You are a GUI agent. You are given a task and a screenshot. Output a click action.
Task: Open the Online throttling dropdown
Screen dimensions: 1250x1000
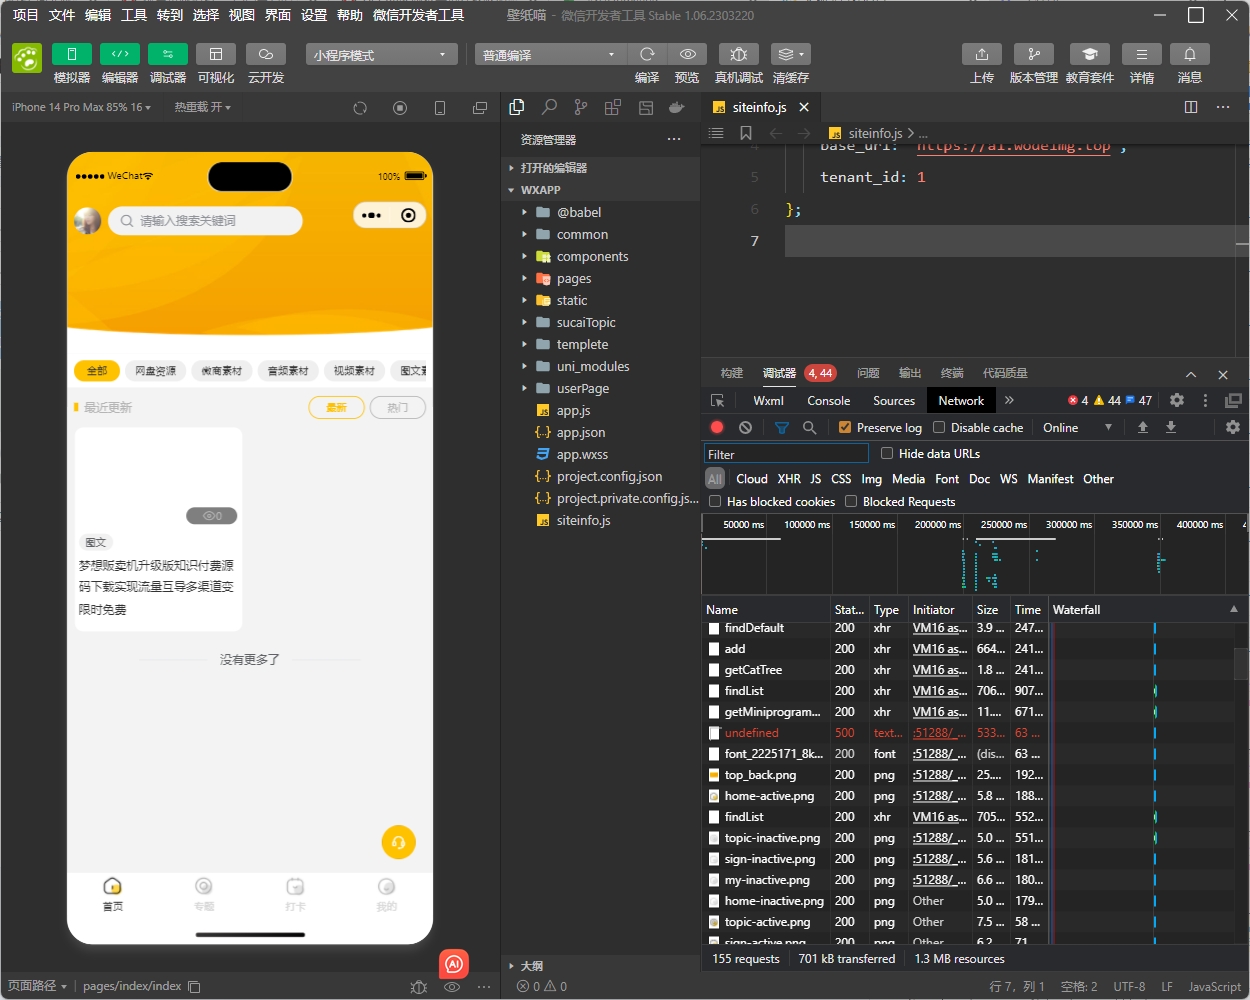click(1078, 427)
